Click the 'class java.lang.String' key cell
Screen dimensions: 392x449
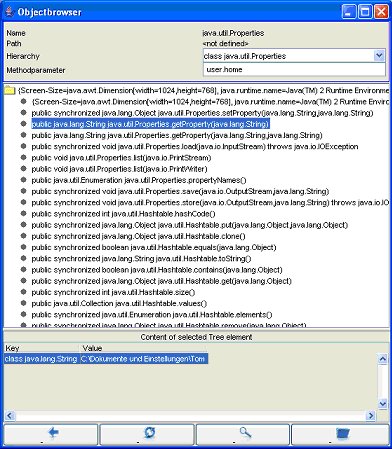click(41, 359)
